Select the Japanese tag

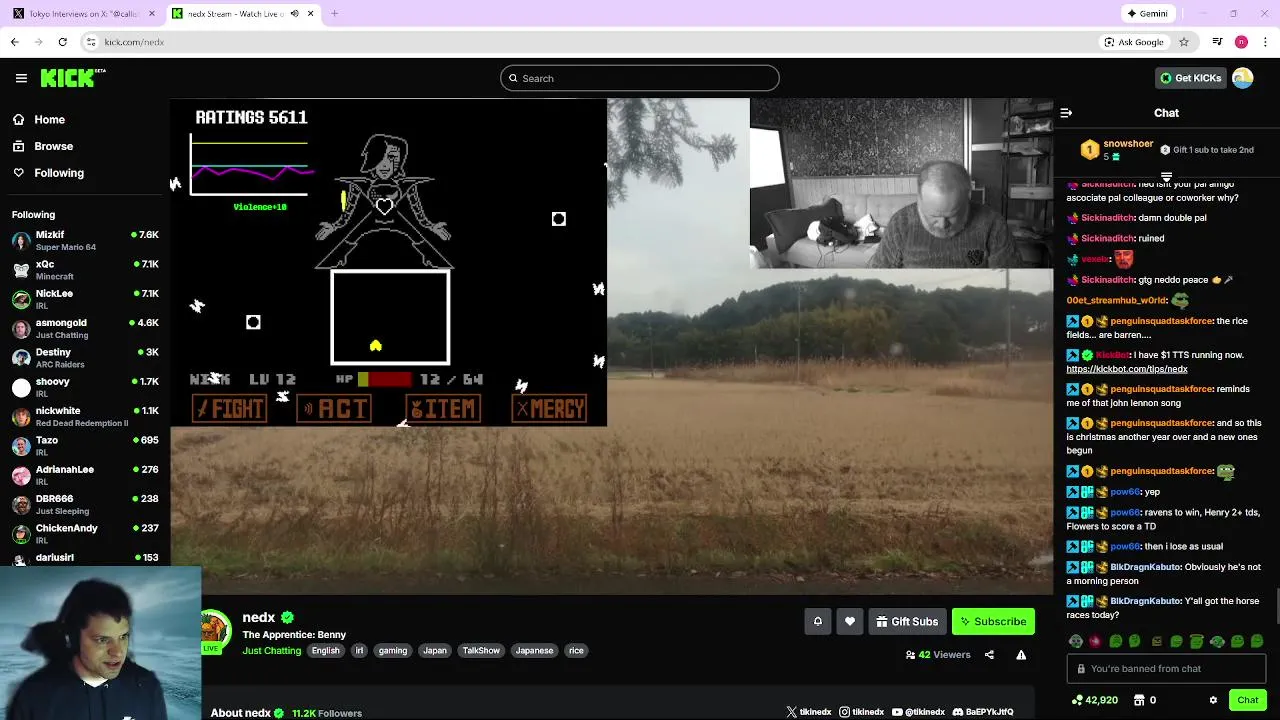[x=534, y=651]
